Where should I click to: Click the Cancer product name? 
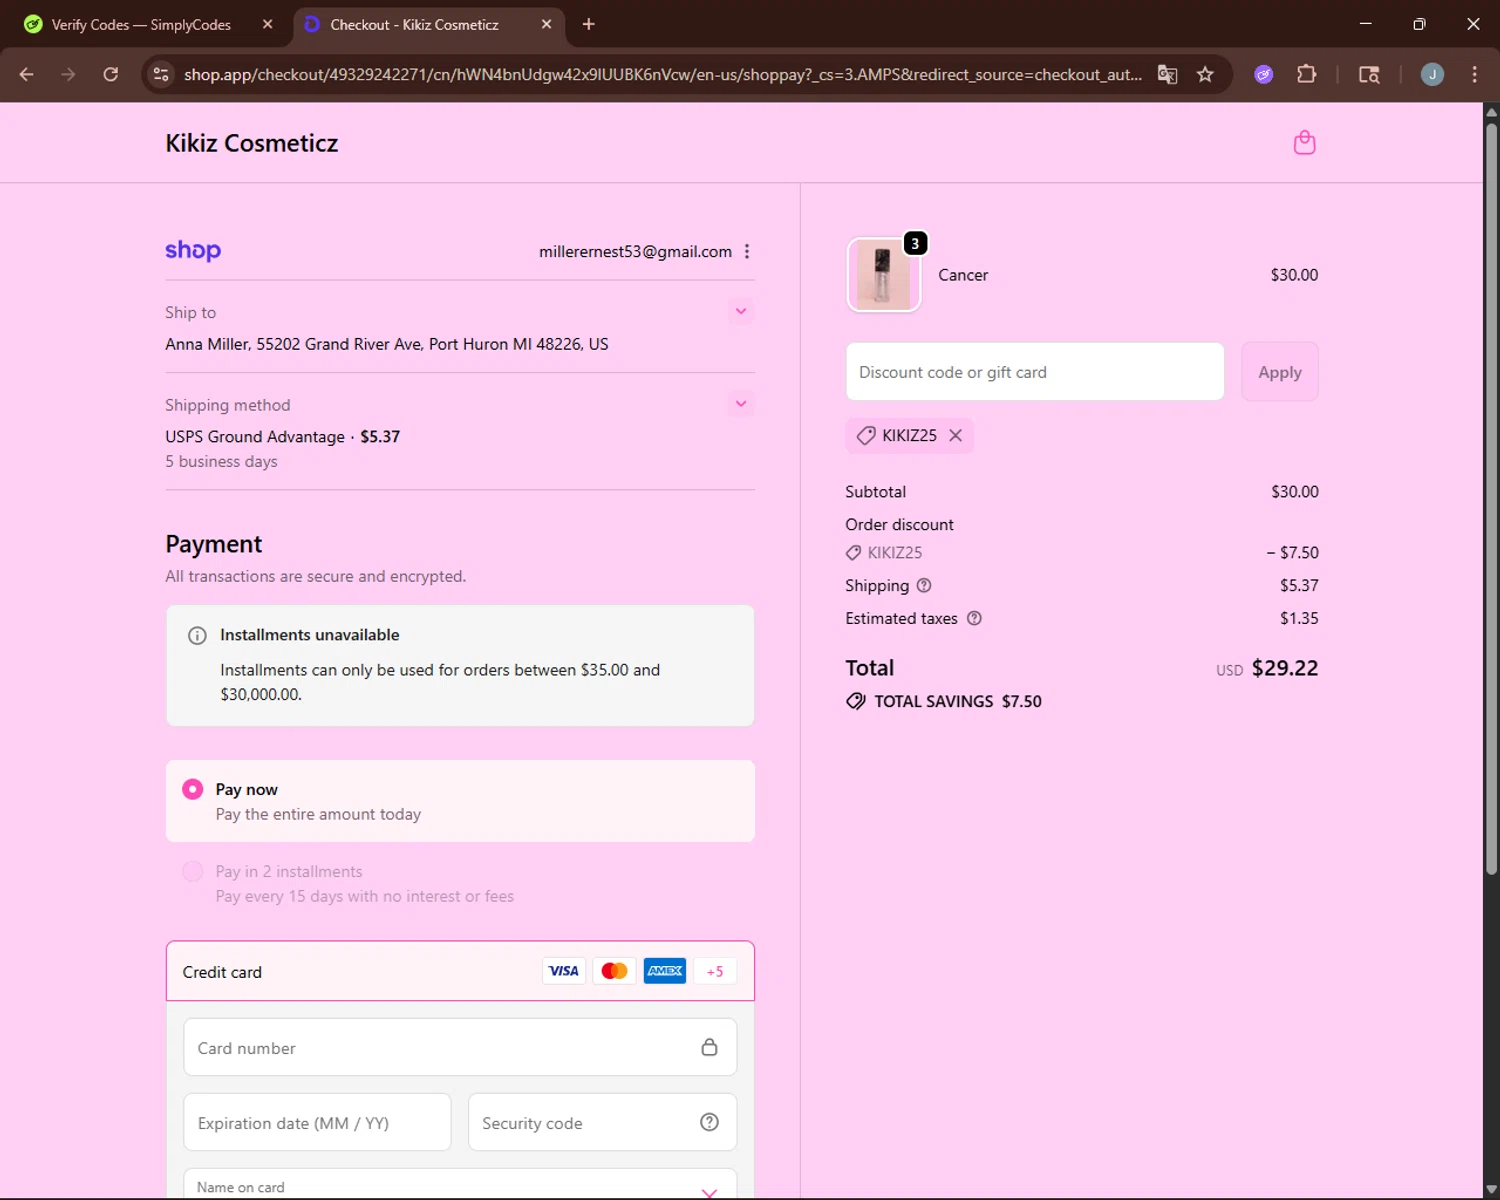(x=963, y=275)
